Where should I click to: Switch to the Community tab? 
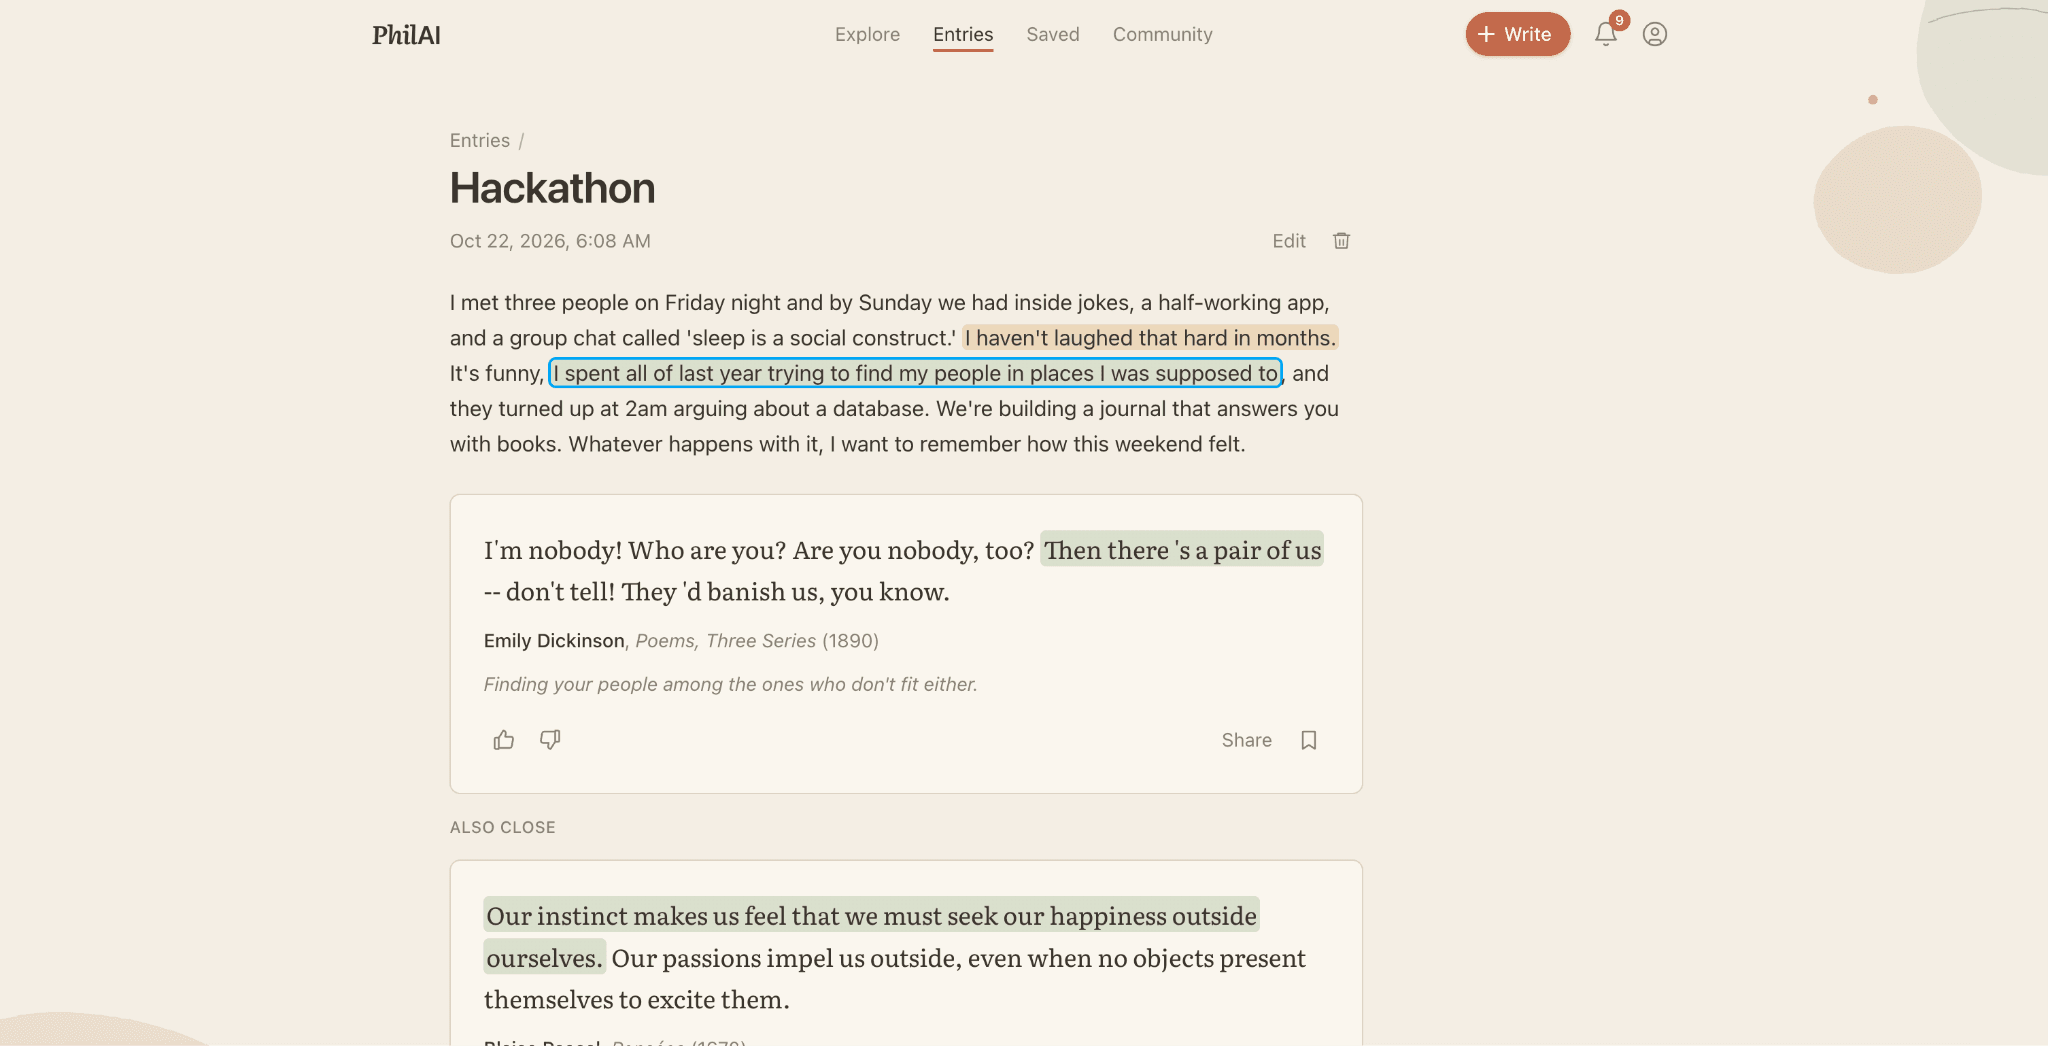tap(1162, 34)
